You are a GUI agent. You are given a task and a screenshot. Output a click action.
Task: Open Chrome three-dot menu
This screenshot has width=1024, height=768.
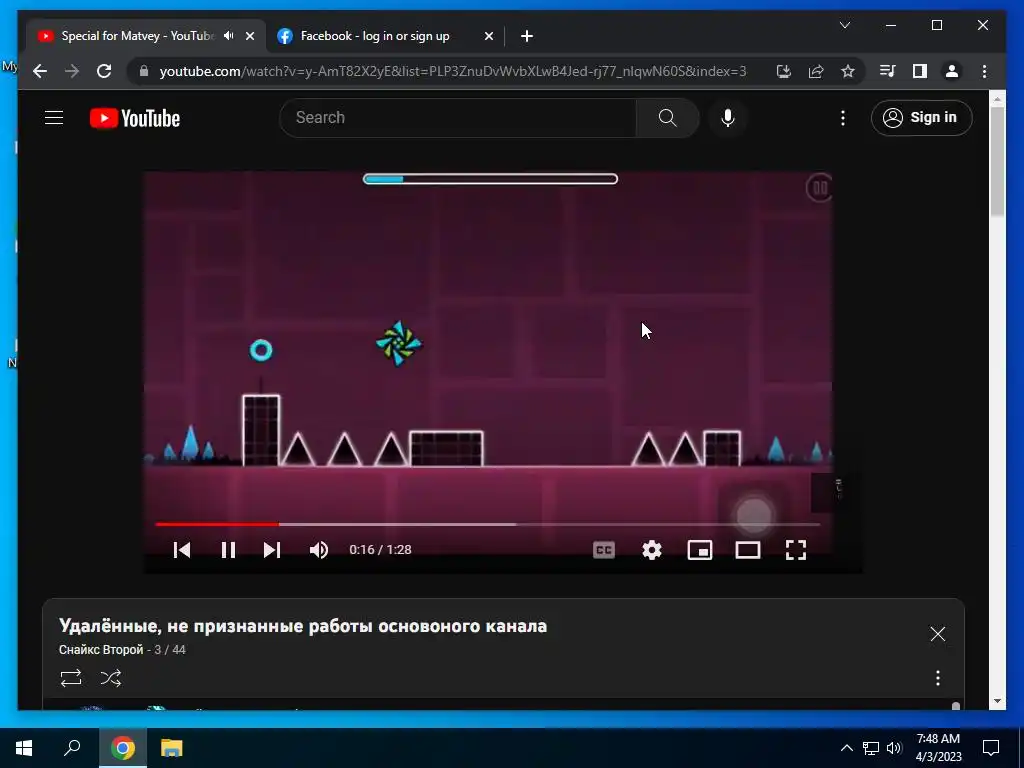pyautogui.click(x=984, y=71)
